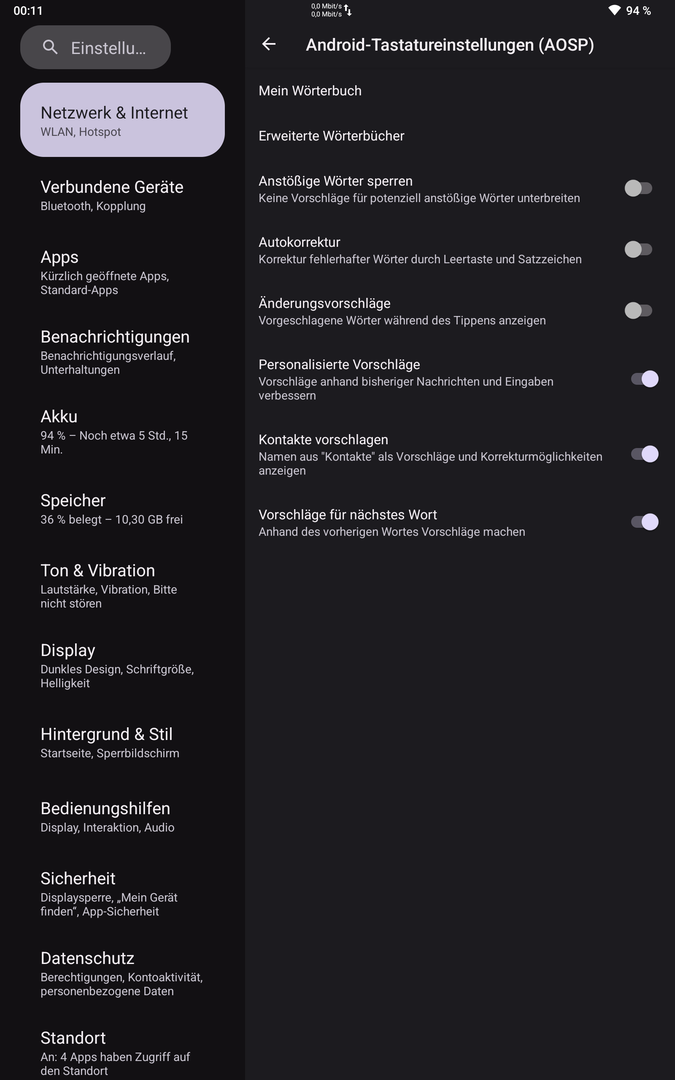Disable Personalisierte Vorschläge switch

coord(644,379)
